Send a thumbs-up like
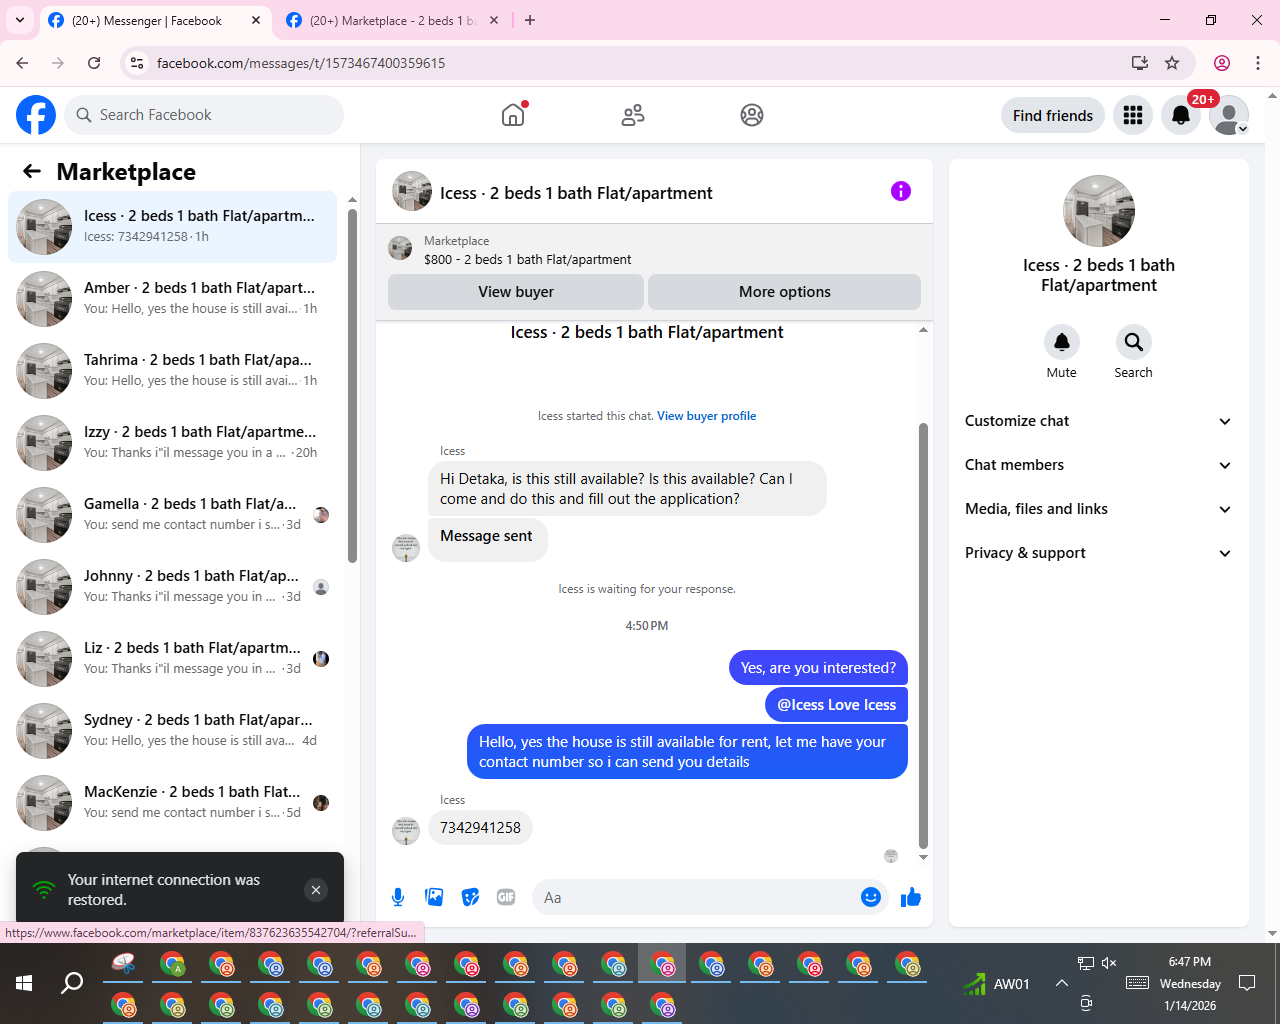The height and width of the screenshot is (1024, 1280). tap(910, 897)
